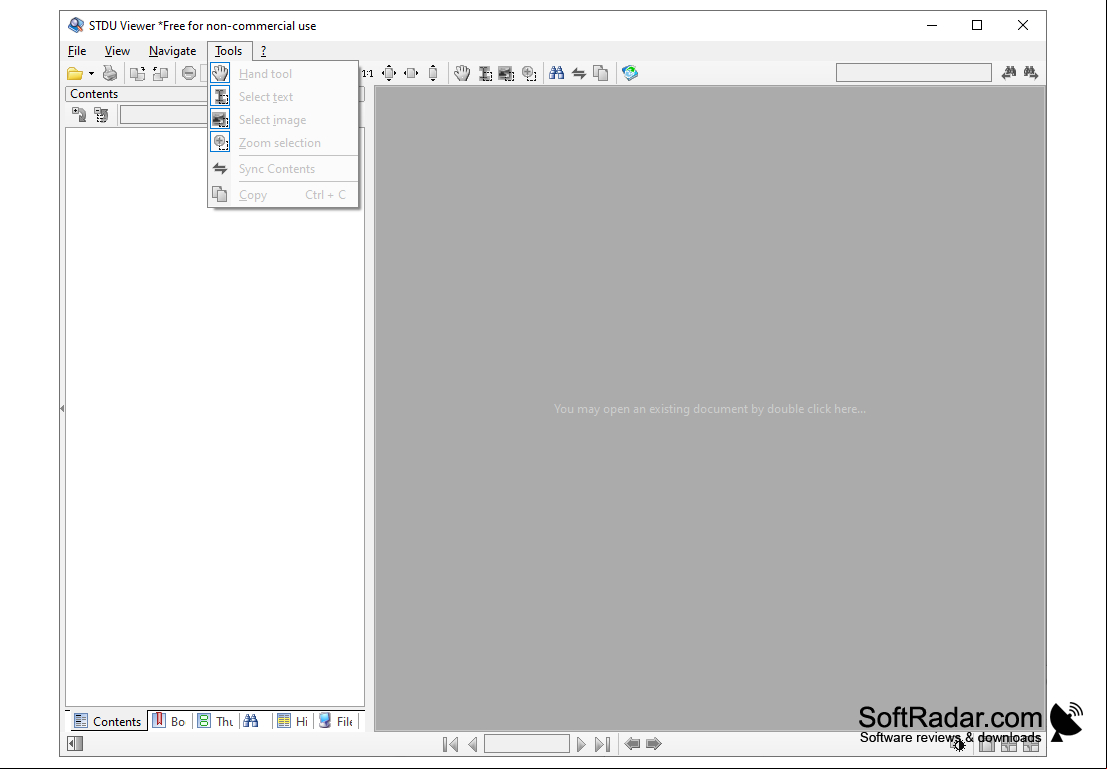Choose Zoom selection from the Tools menu
1107x769 pixels.
tap(284, 143)
